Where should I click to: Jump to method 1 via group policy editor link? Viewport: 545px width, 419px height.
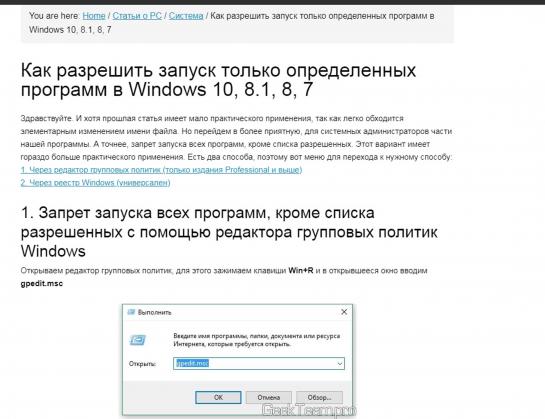pyautogui.click(x=161, y=170)
